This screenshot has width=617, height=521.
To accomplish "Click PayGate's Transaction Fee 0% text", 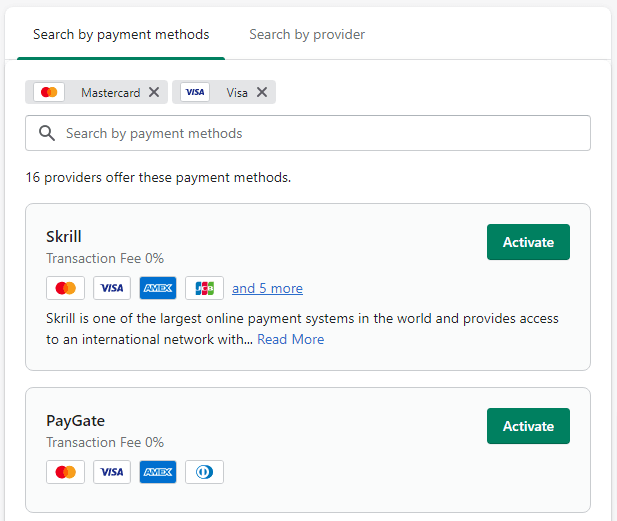I will click(x=105, y=442).
